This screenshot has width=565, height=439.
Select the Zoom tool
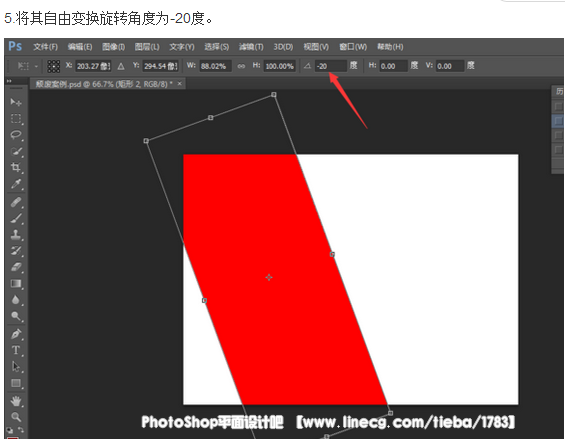point(16,417)
